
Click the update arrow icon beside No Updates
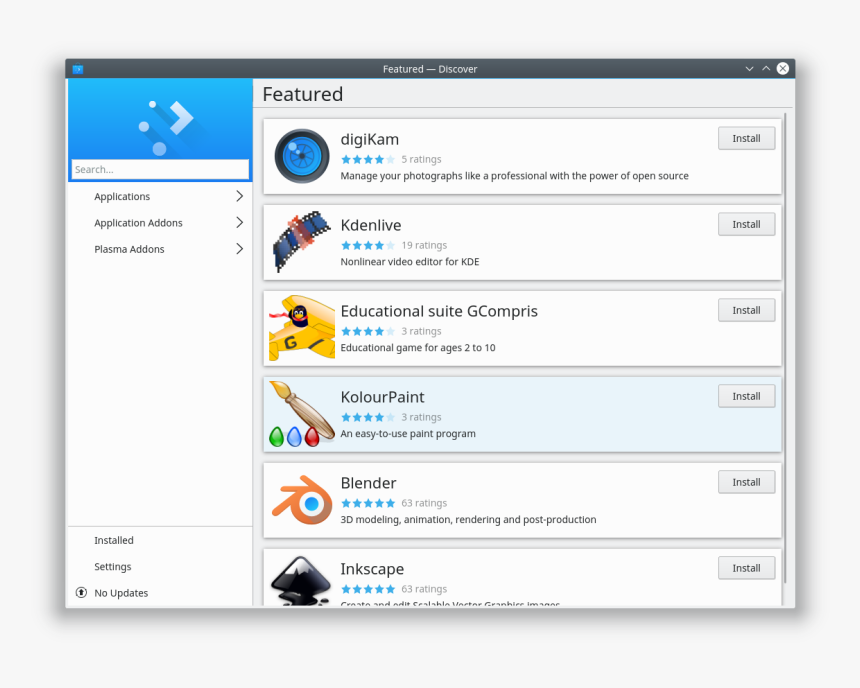(x=81, y=593)
